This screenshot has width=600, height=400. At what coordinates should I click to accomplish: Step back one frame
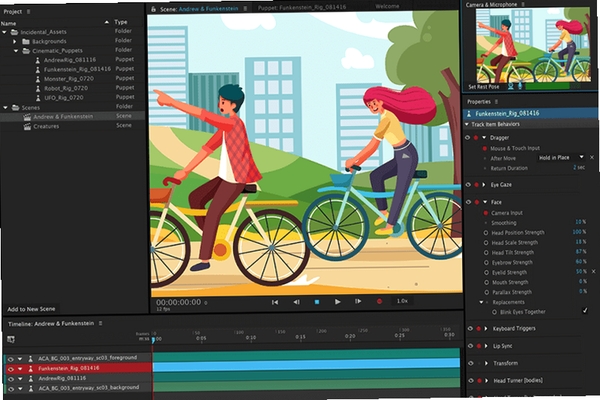pos(297,302)
